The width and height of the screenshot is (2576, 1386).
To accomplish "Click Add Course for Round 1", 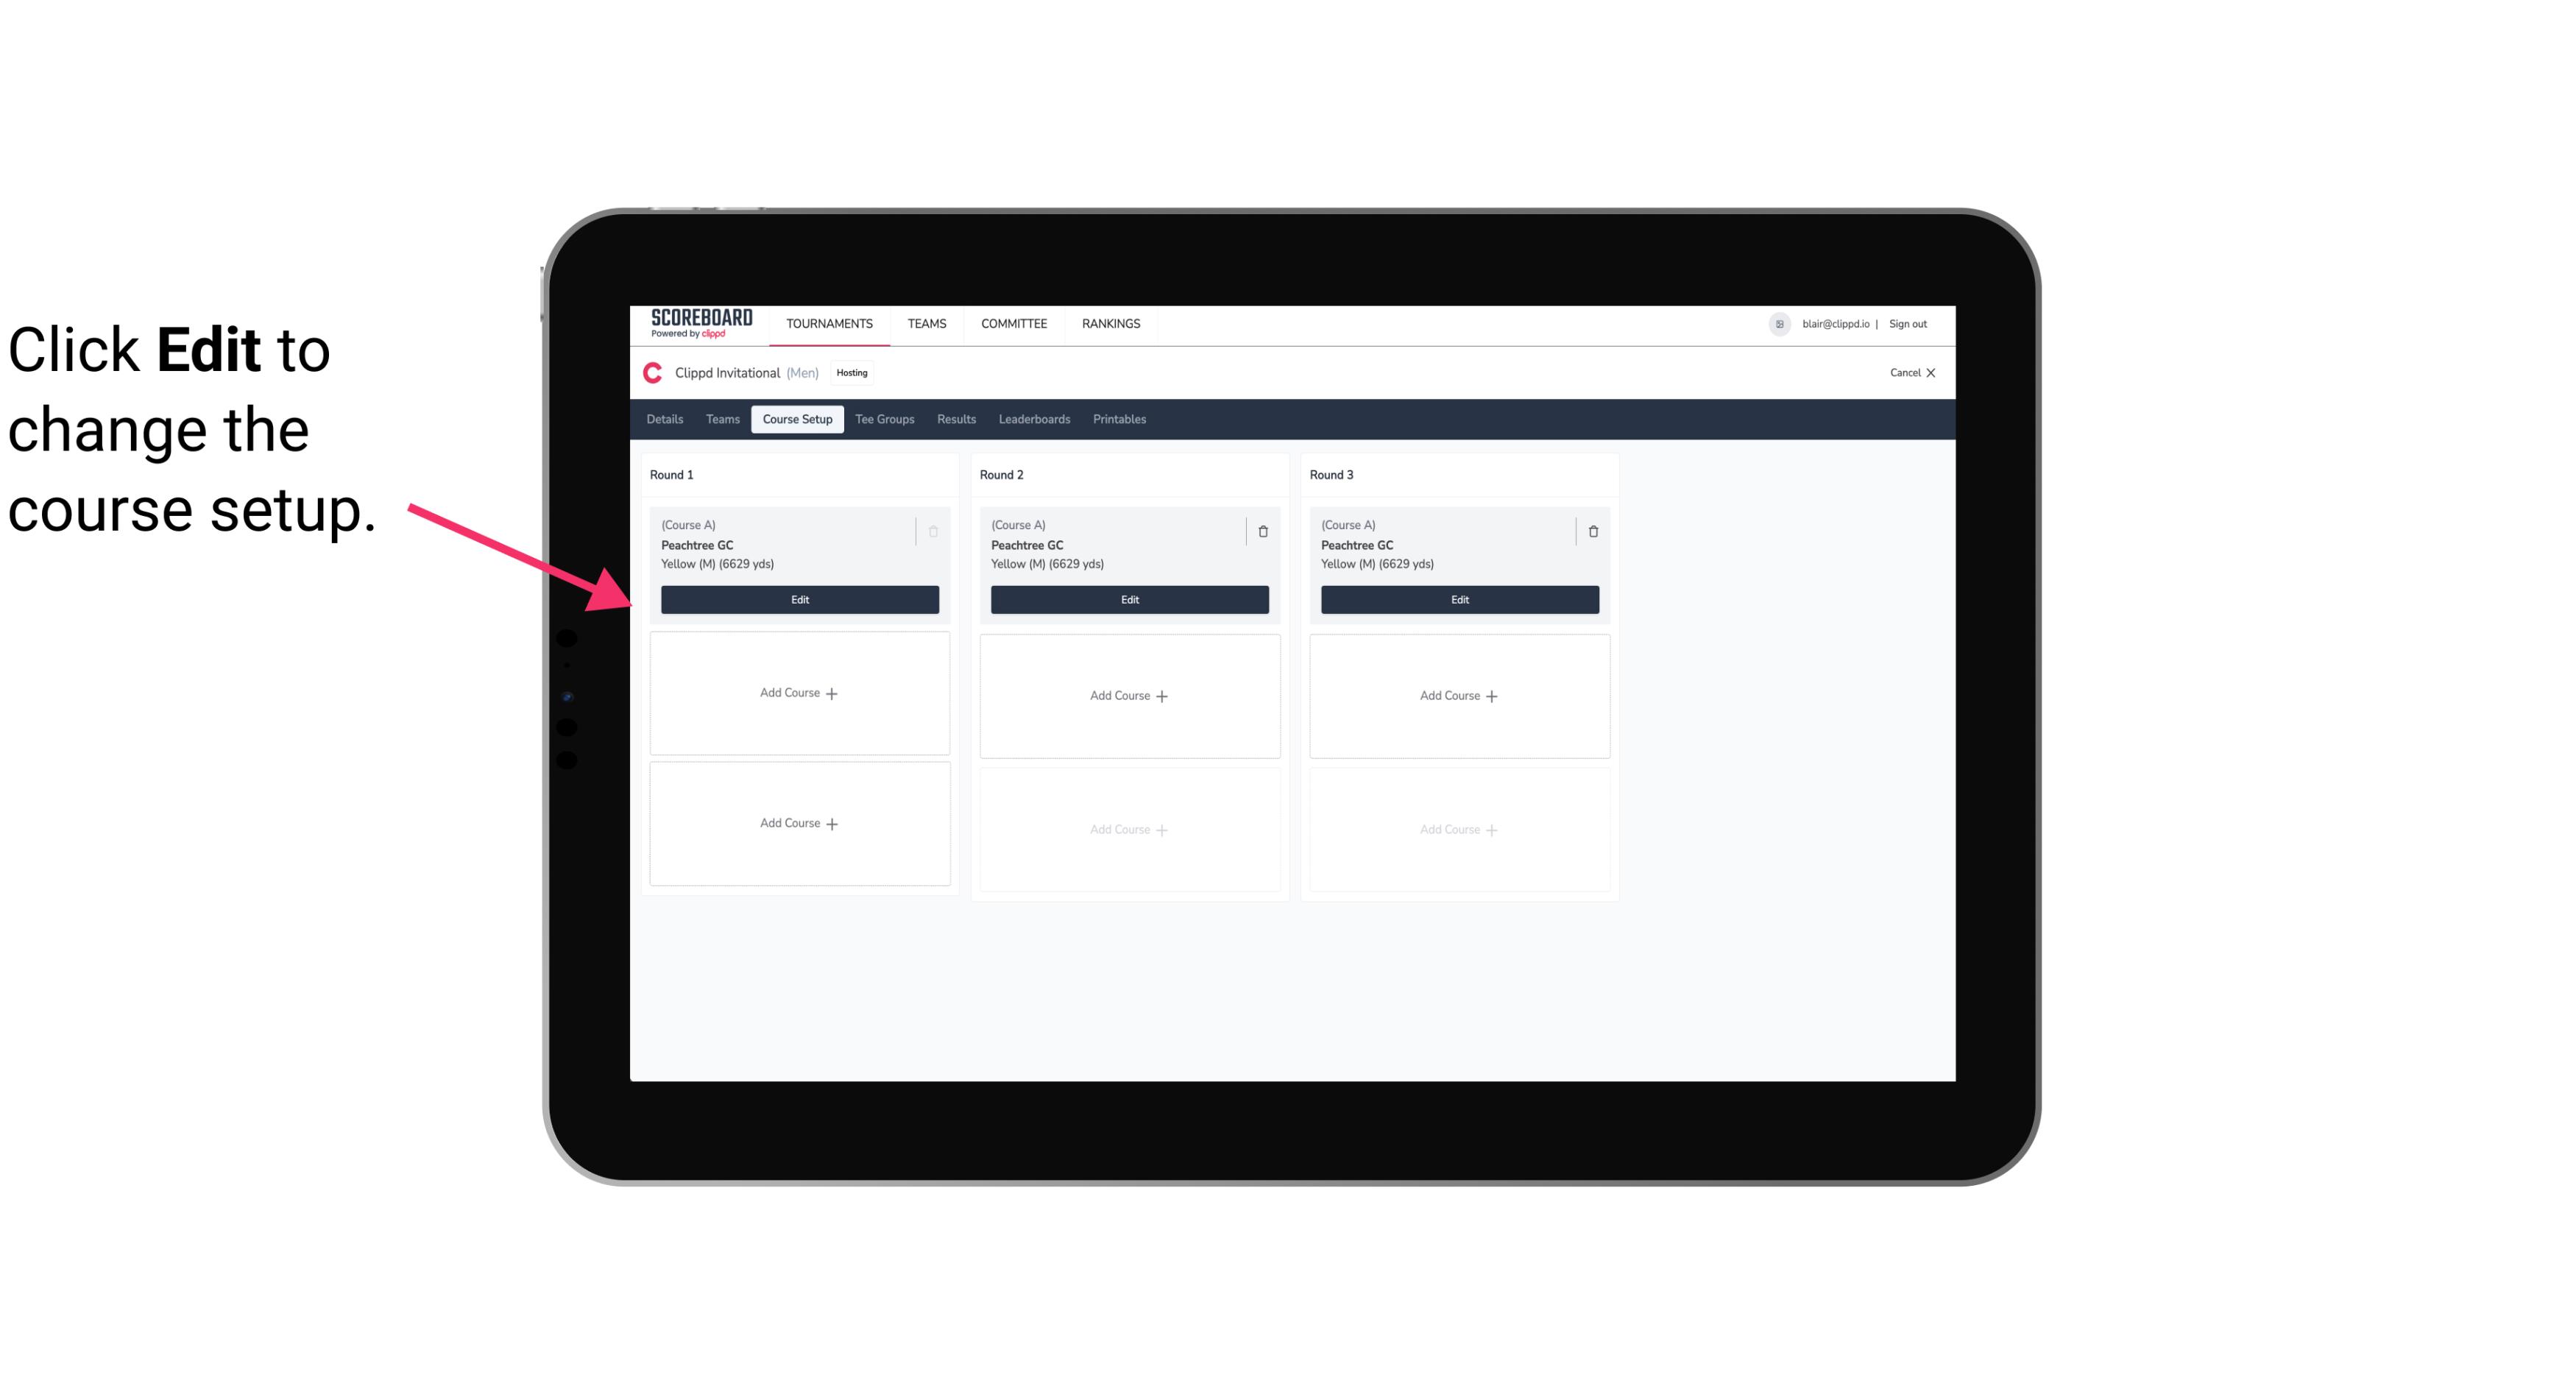I will pos(800,693).
